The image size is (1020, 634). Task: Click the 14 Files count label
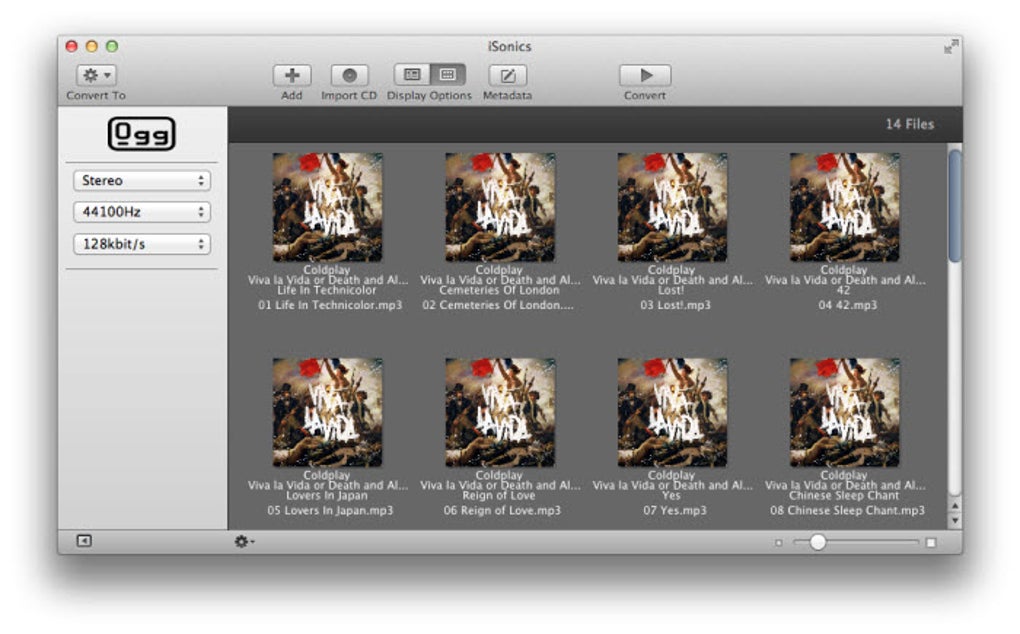coord(909,124)
